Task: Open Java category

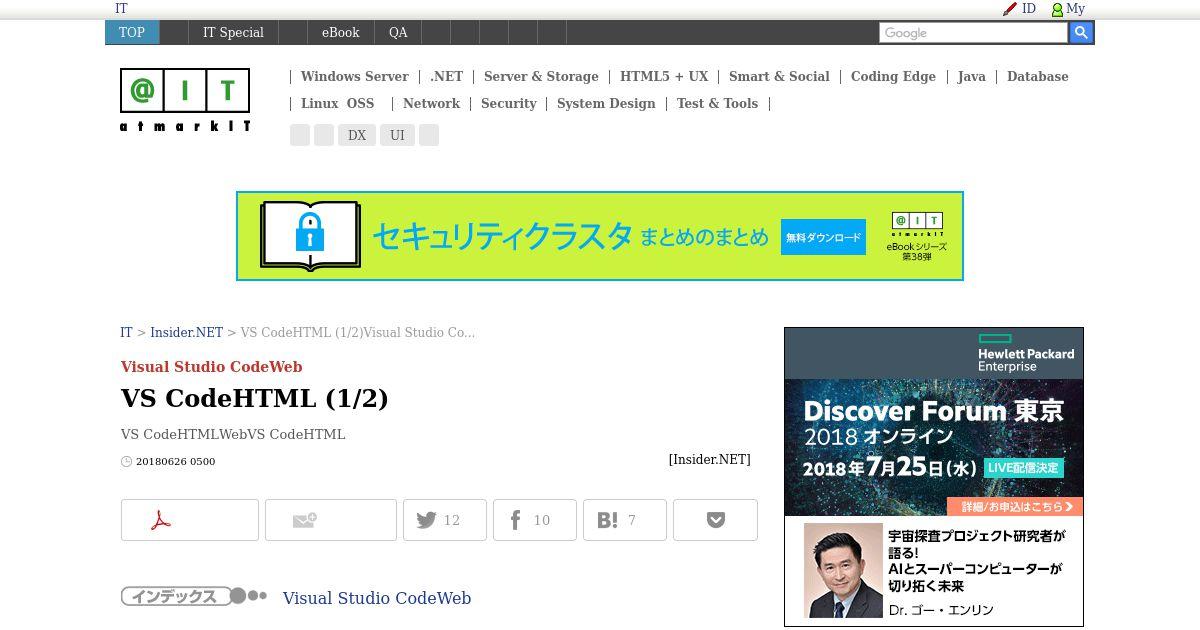Action: [971, 76]
